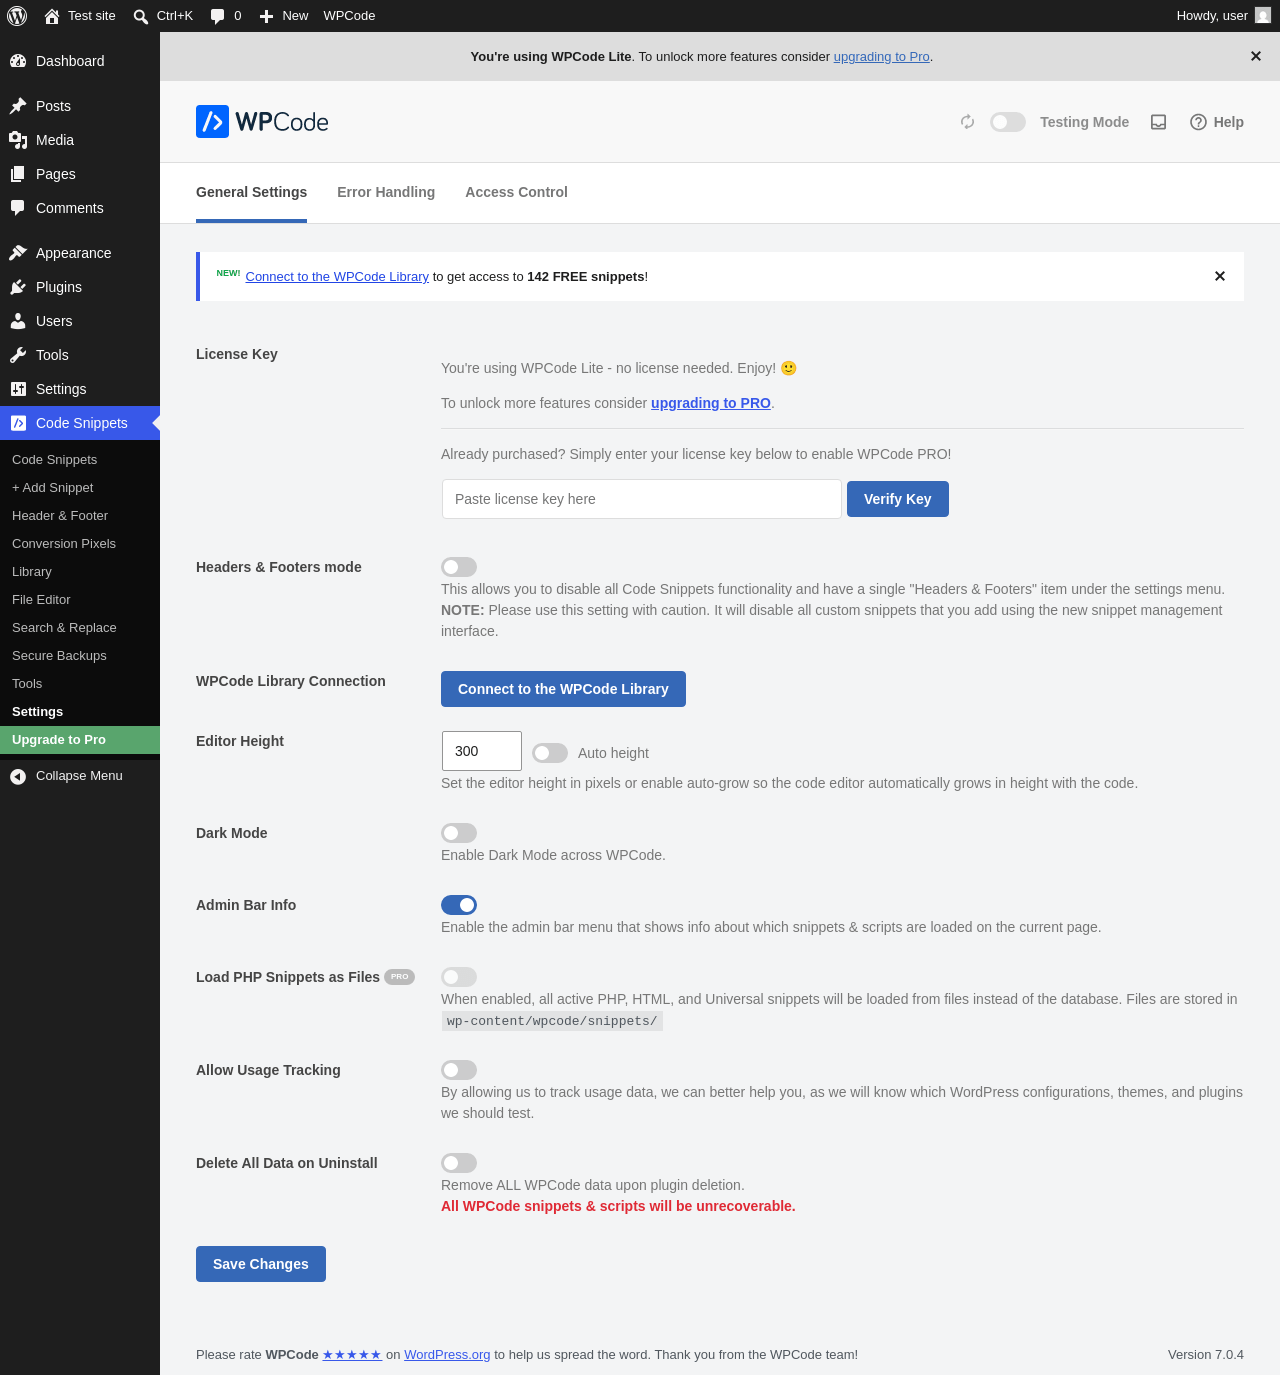1280x1375 pixels.
Task: Click the Editor Height number field
Action: tap(482, 751)
